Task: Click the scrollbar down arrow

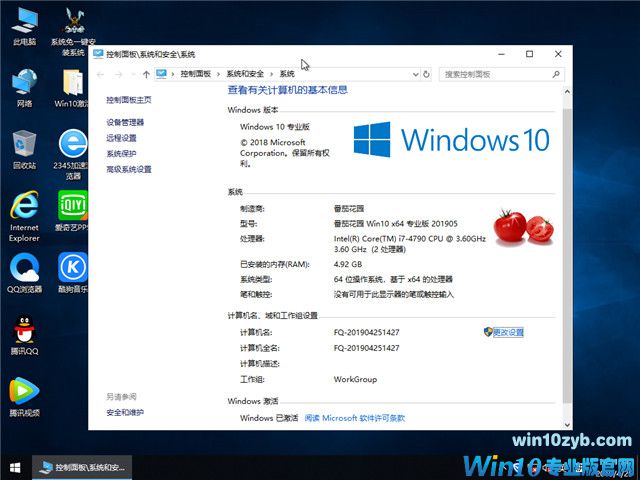Action: coord(567,425)
